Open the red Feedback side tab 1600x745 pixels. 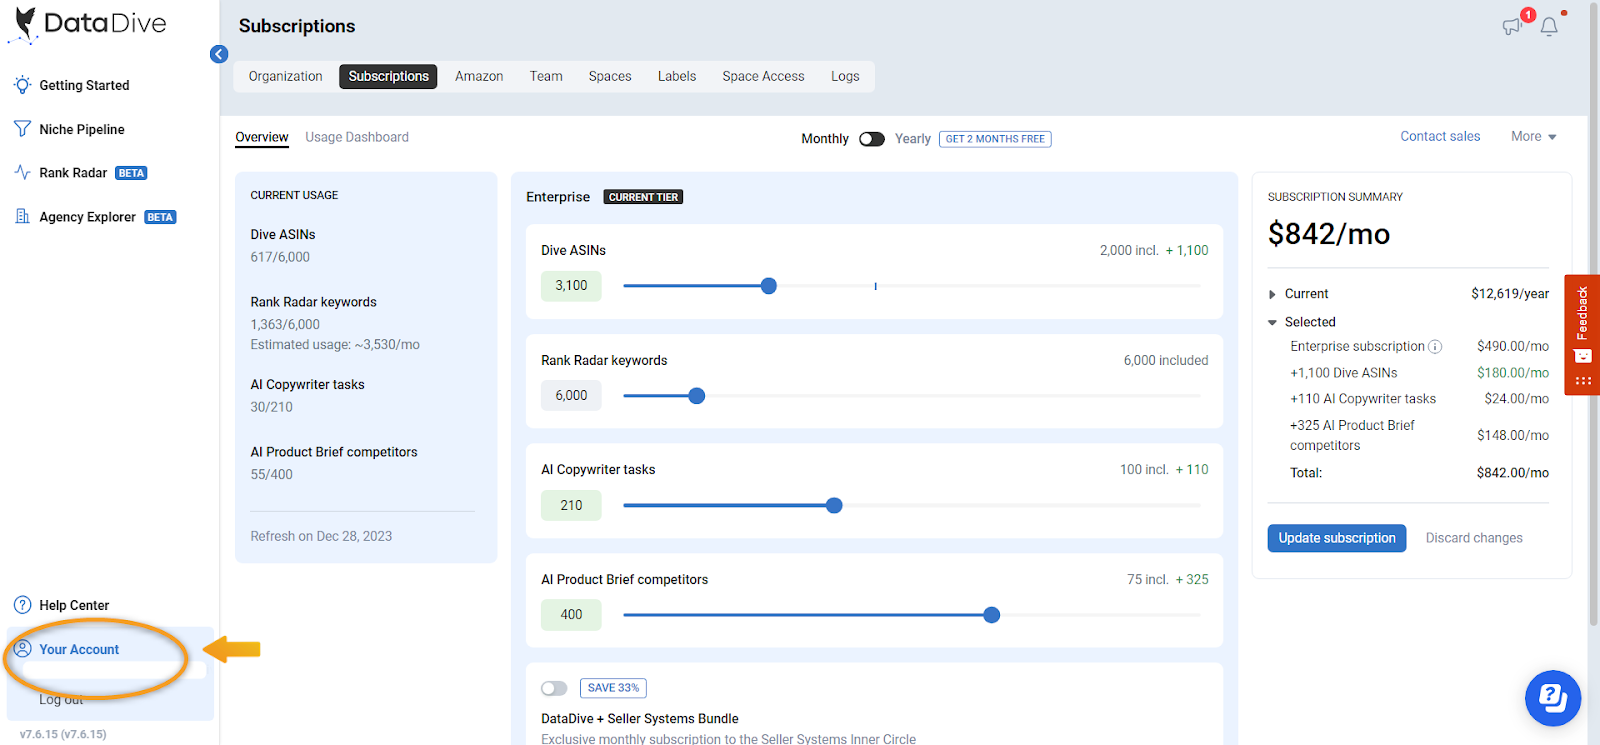1582,335
